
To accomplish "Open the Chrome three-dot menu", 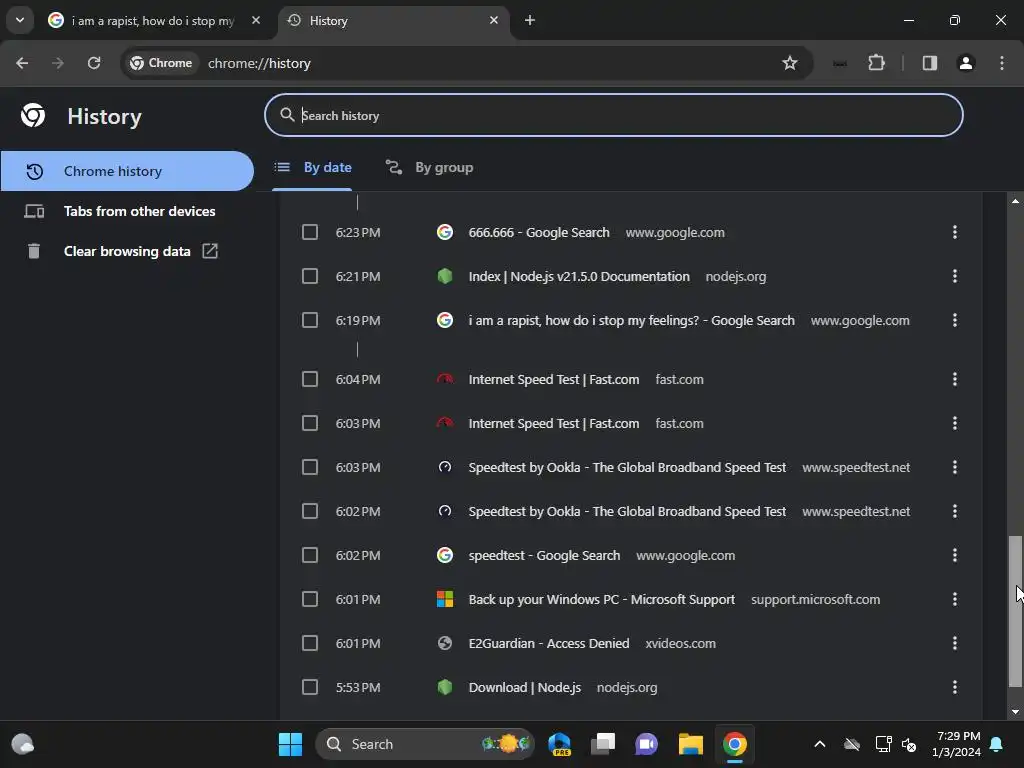I will coord(1001,63).
